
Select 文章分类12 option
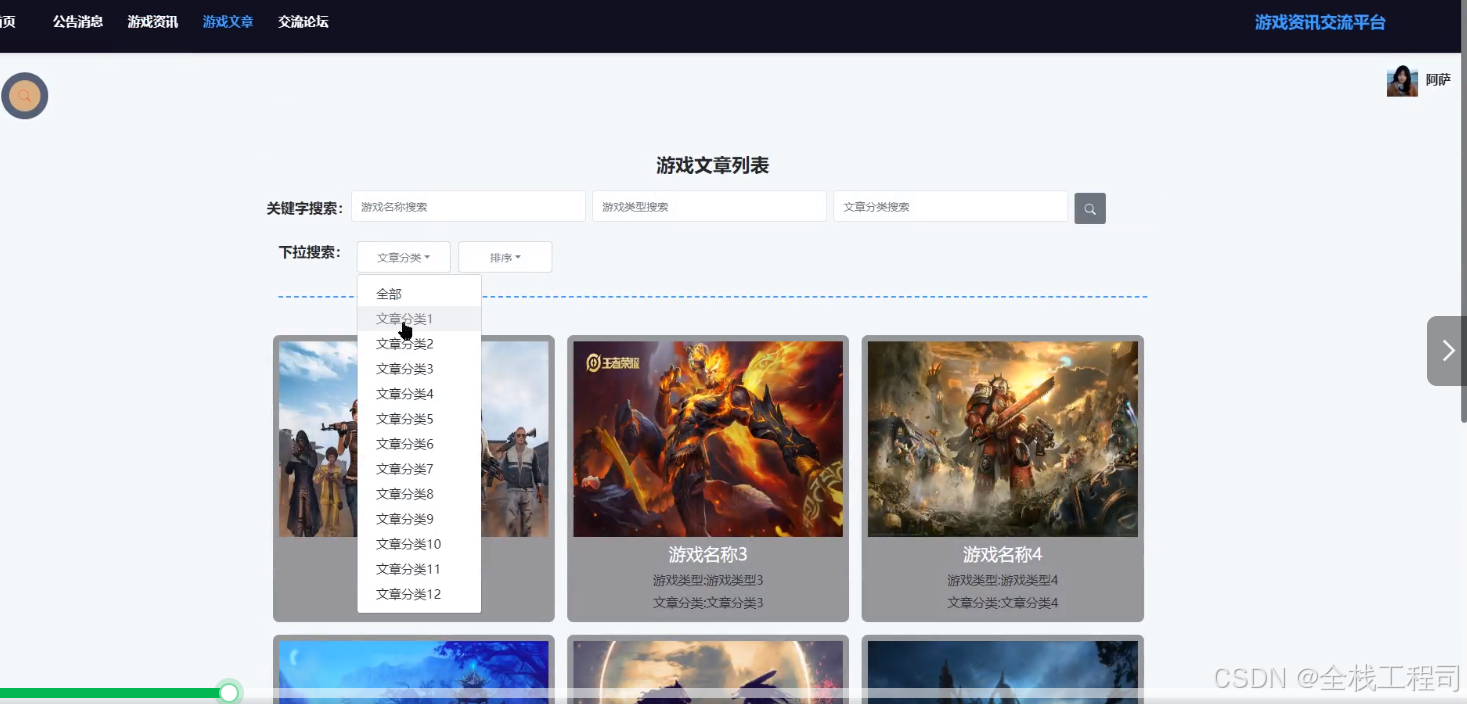click(419, 594)
